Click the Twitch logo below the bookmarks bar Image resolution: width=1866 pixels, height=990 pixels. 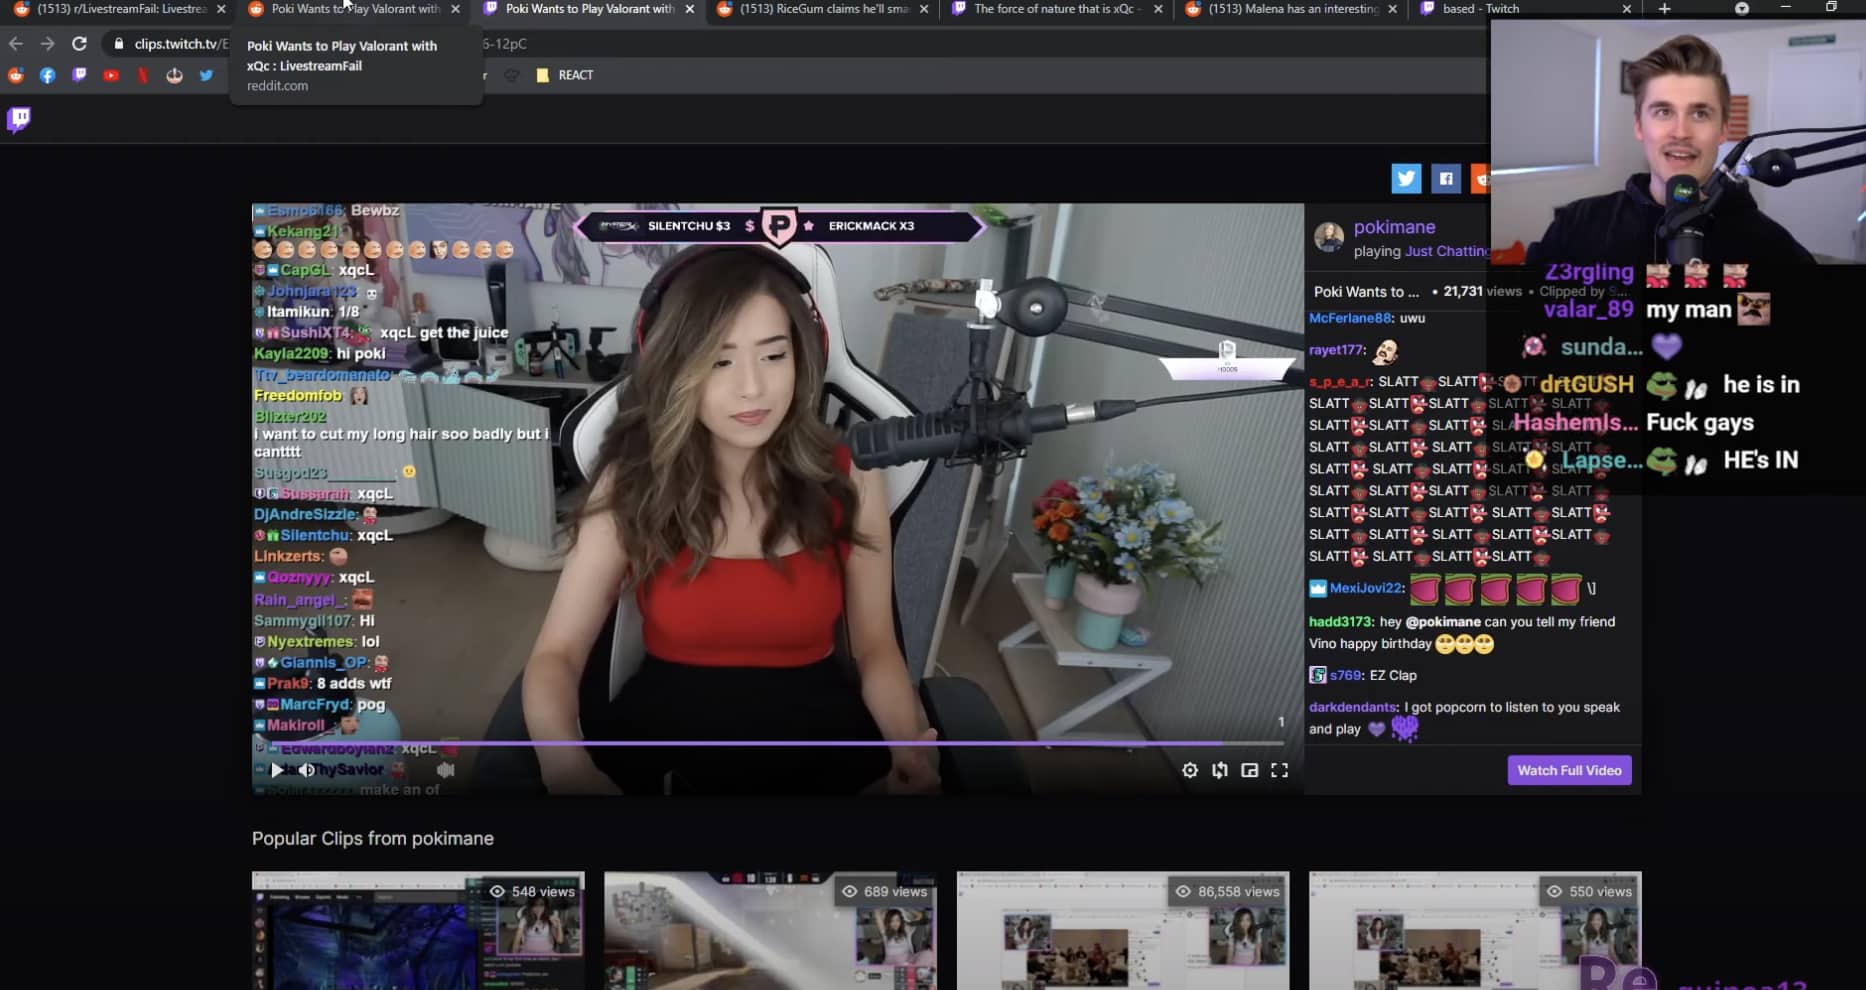click(x=19, y=120)
